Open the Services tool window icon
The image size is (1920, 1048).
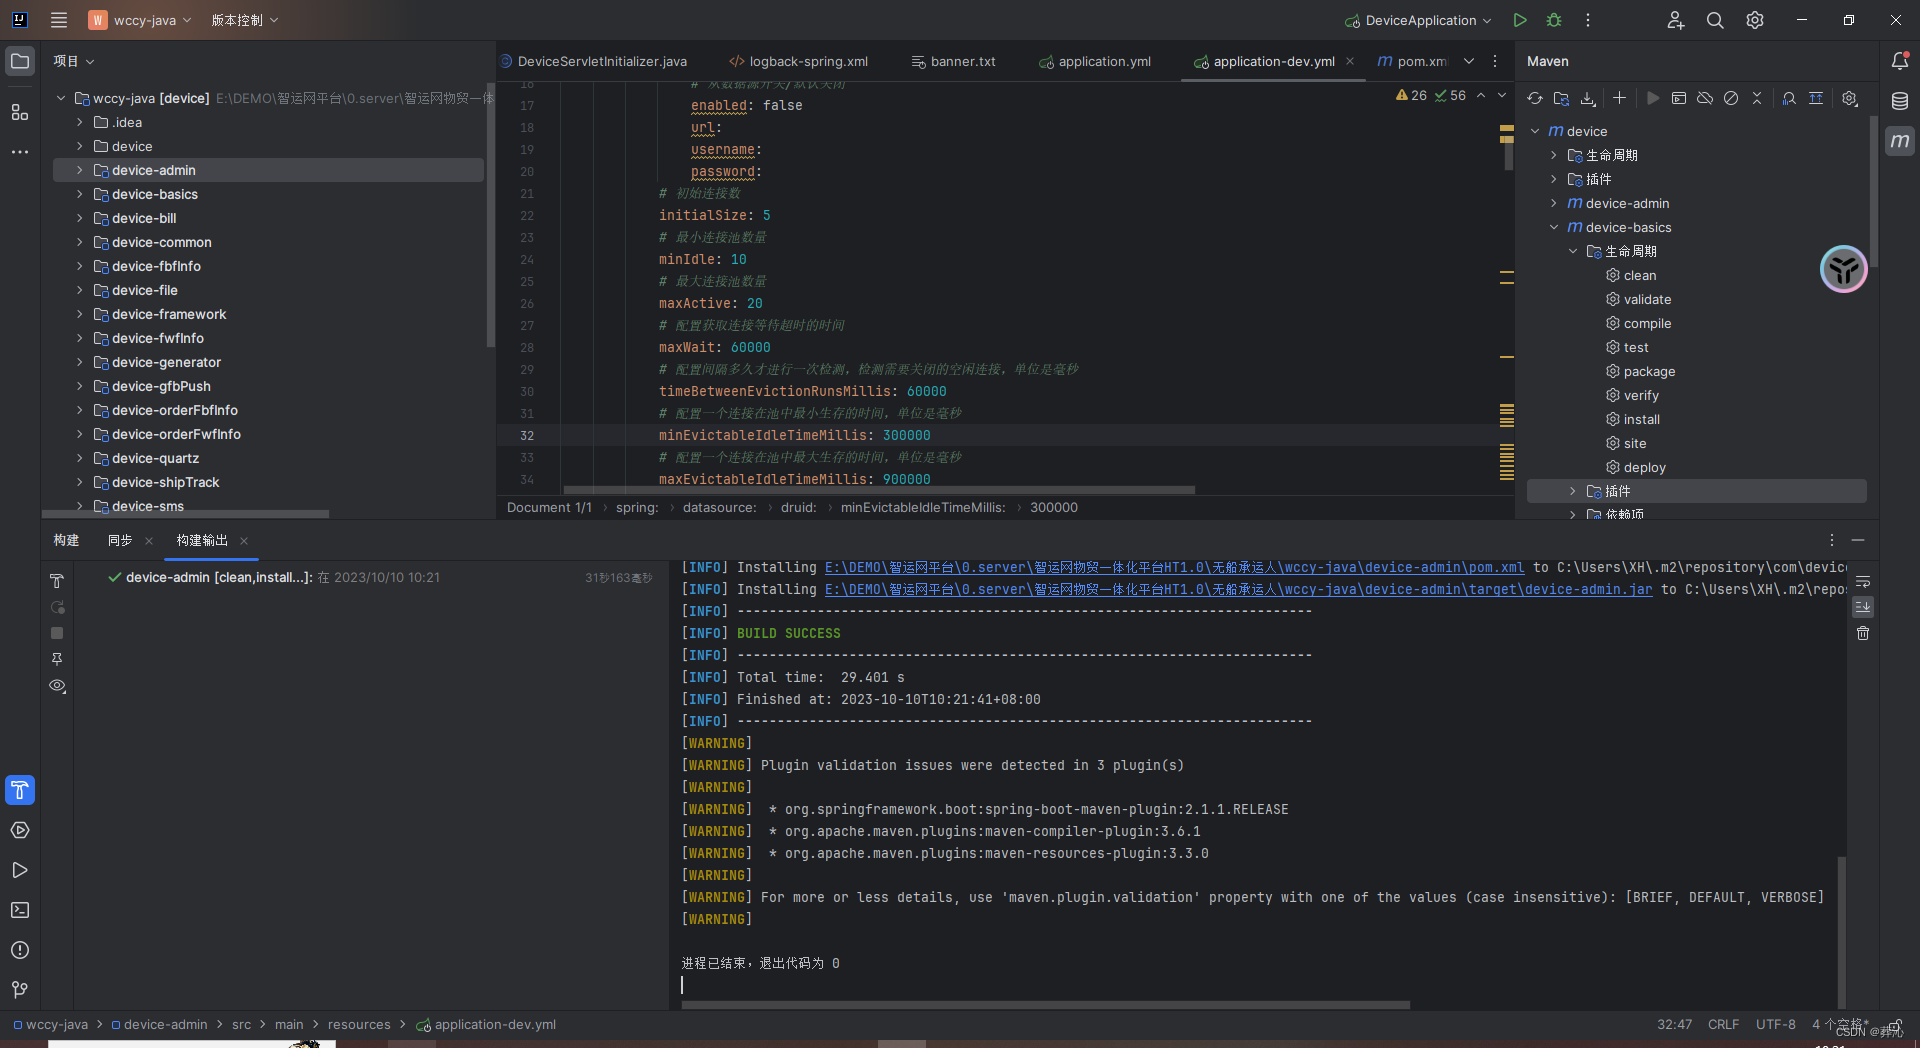[20, 830]
